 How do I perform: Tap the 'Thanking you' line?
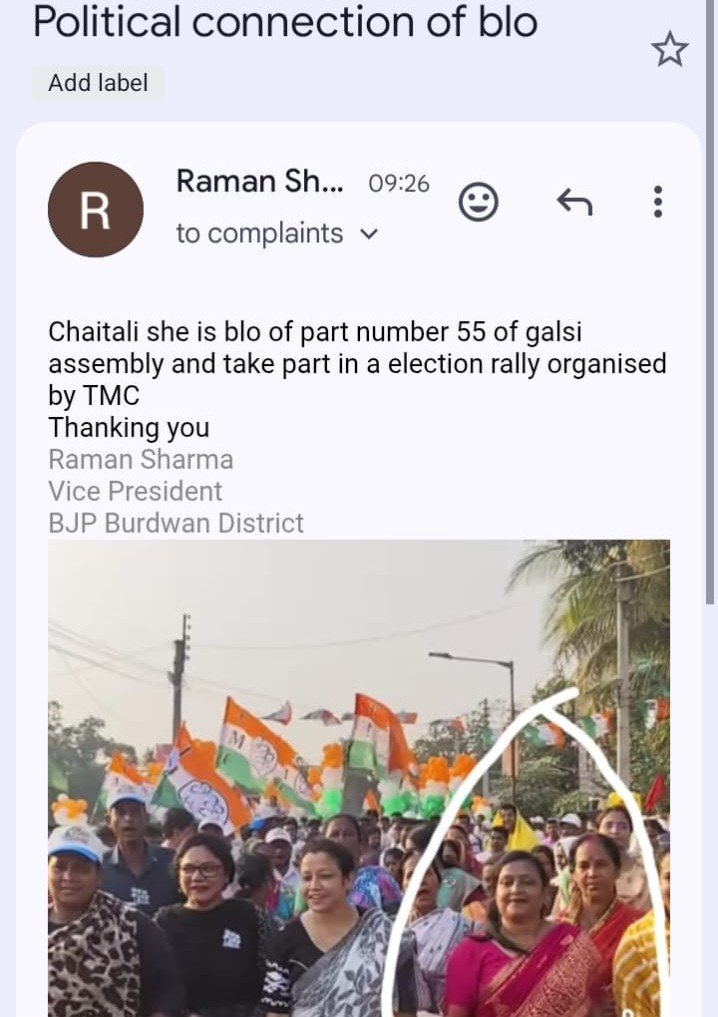tap(129, 428)
